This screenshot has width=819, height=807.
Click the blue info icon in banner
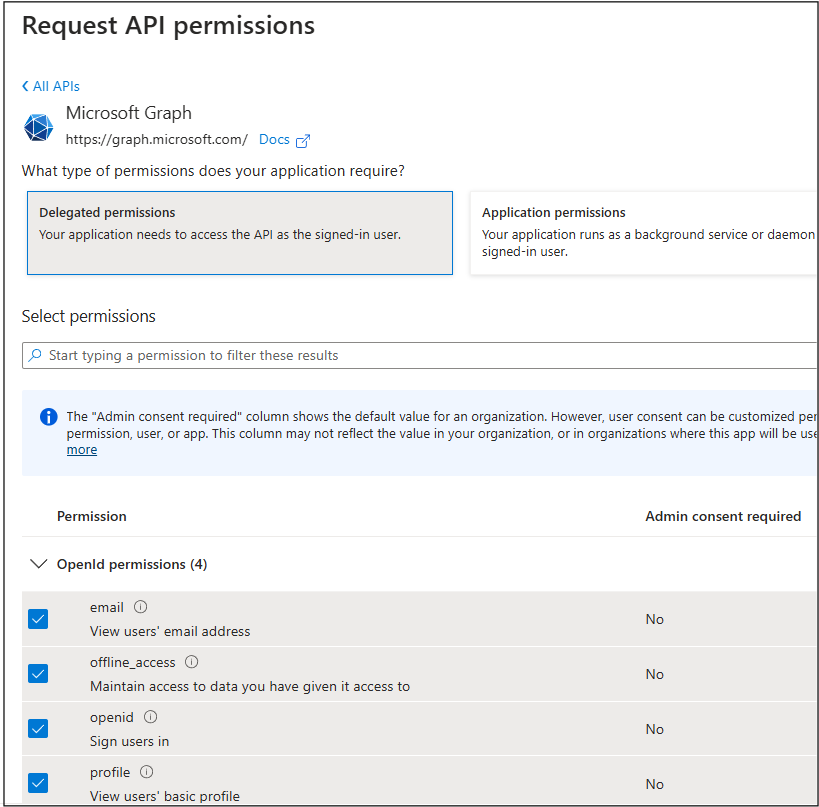click(49, 417)
